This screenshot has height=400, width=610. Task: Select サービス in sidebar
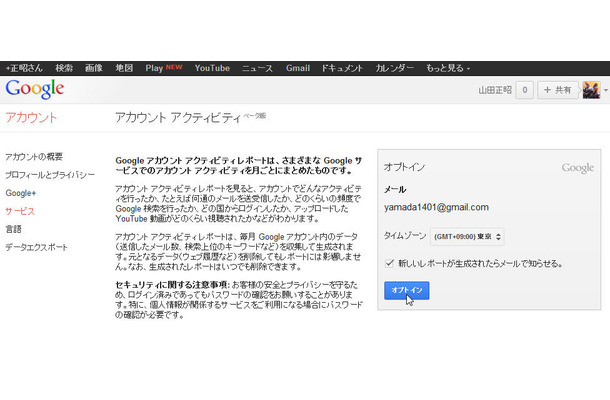click(x=20, y=211)
